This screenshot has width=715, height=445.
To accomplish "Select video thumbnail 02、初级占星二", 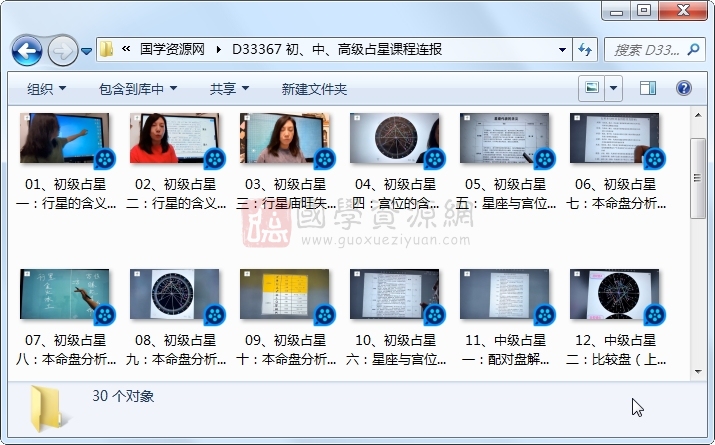I will (175, 139).
